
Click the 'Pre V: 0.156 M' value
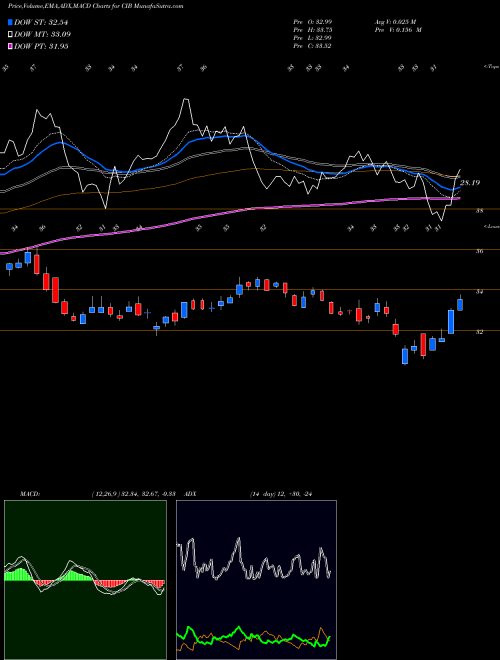coord(398,30)
